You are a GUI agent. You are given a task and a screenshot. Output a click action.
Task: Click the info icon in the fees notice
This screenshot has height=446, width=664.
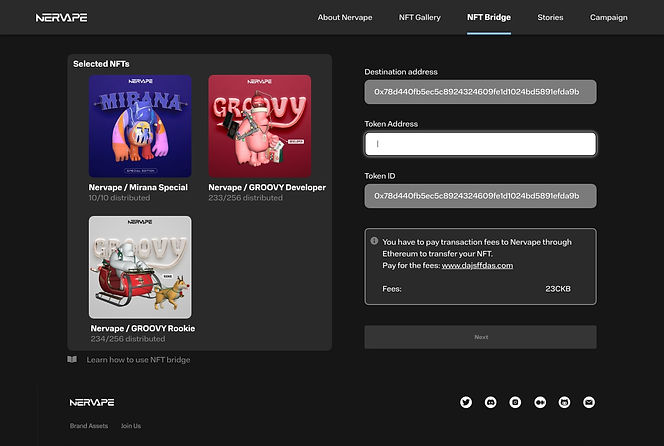pyautogui.click(x=374, y=241)
